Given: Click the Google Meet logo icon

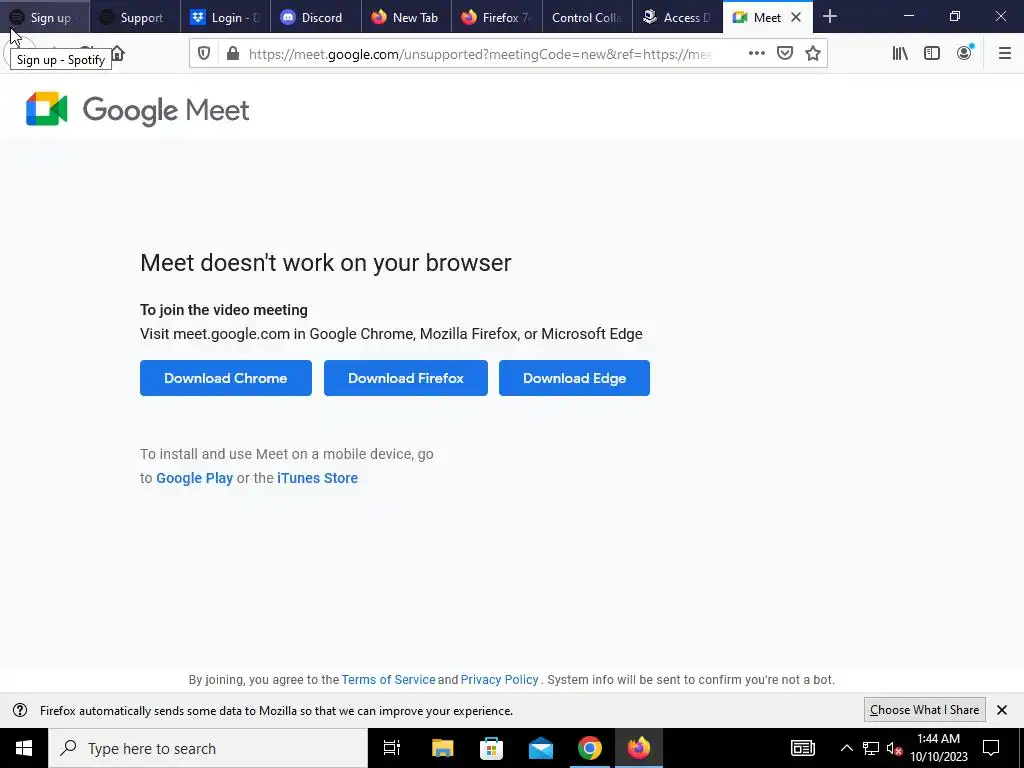Looking at the screenshot, I should click(x=46, y=109).
